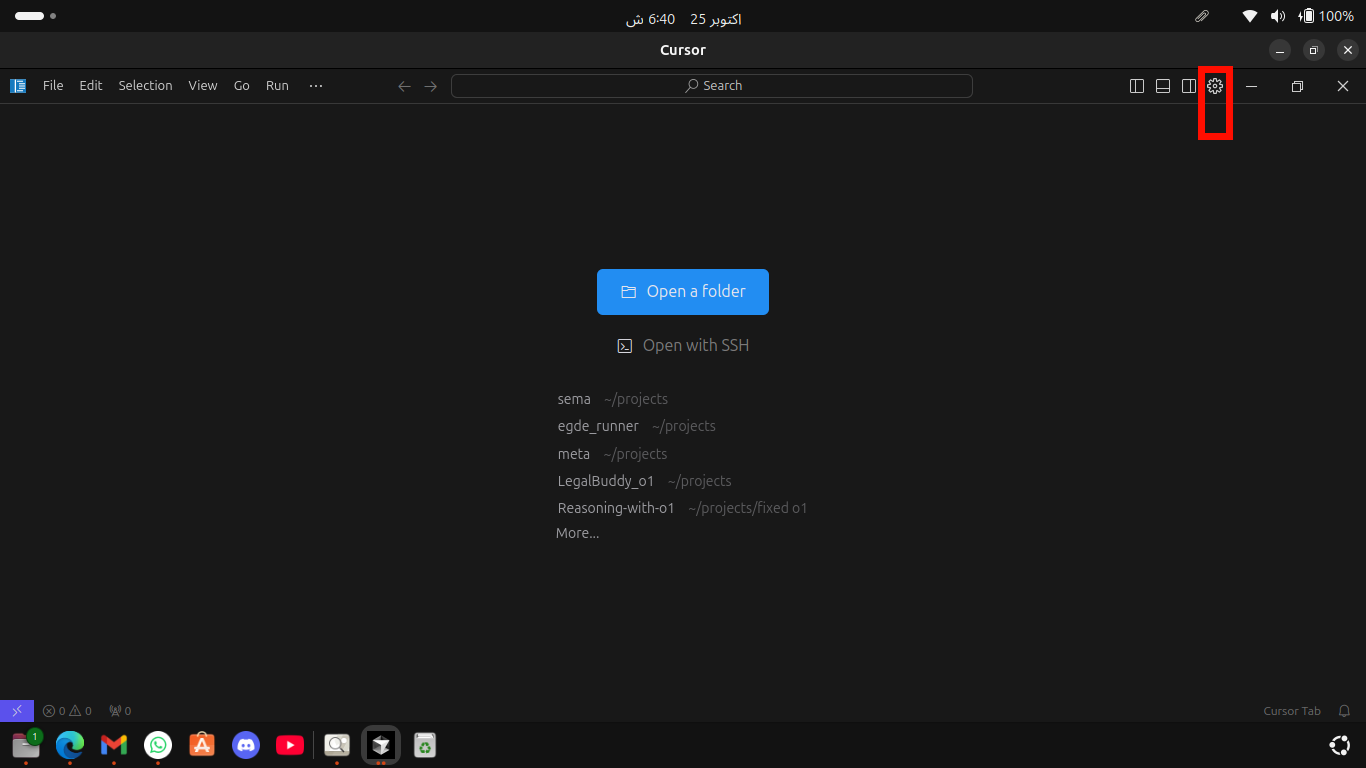The image size is (1366, 768).
Task: Open the Go menu
Action: pyautogui.click(x=242, y=86)
